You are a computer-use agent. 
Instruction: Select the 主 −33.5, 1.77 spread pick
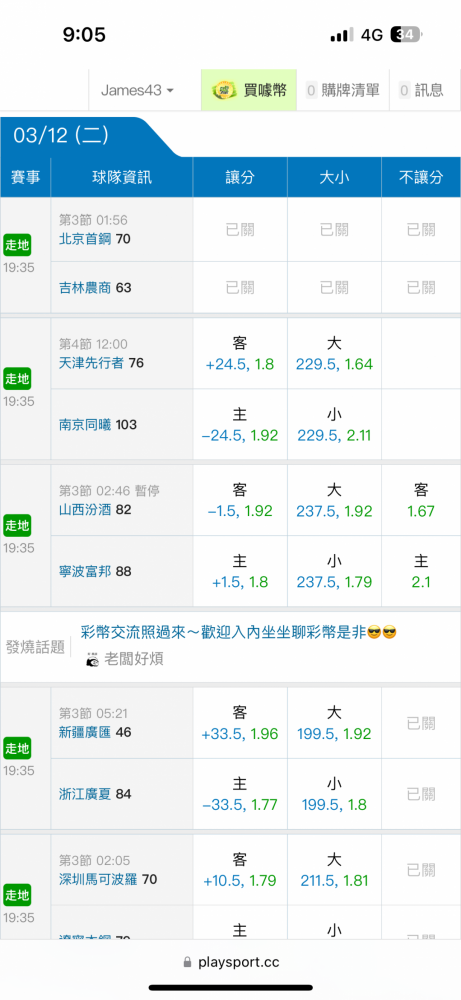coord(240,794)
